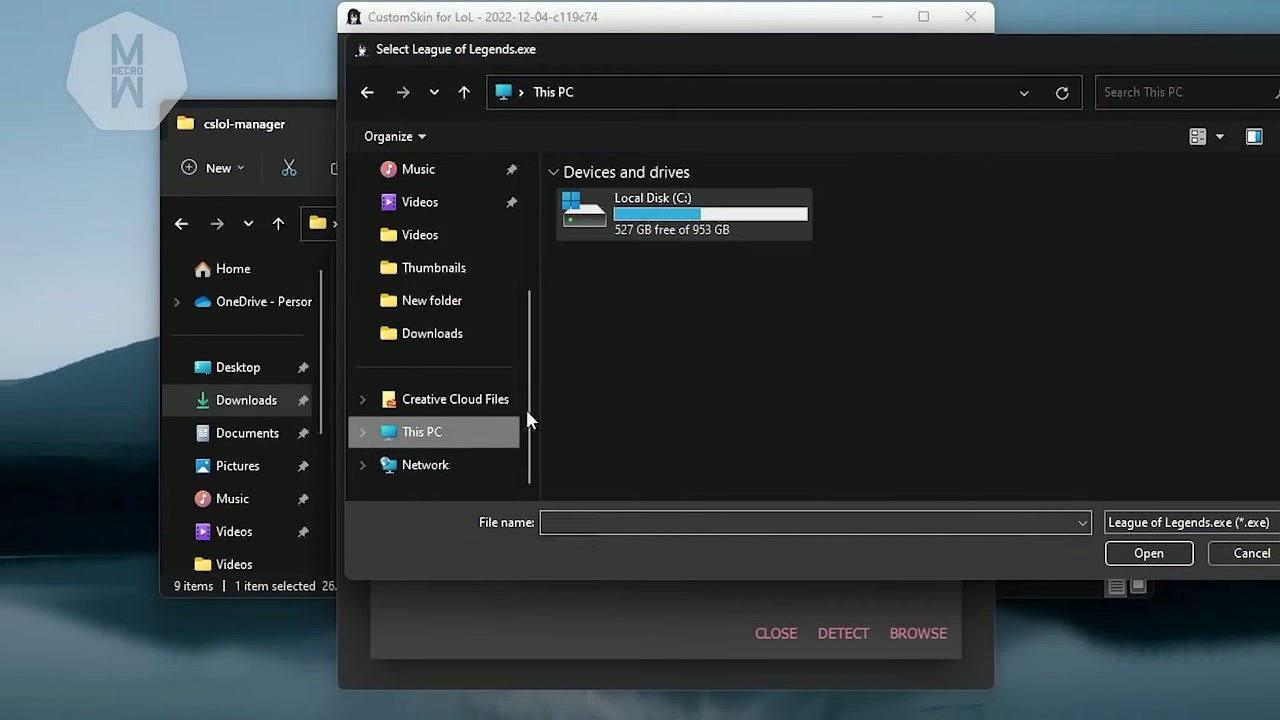Go back in the file dialog
Screen dimensions: 1280x720
coord(367,92)
